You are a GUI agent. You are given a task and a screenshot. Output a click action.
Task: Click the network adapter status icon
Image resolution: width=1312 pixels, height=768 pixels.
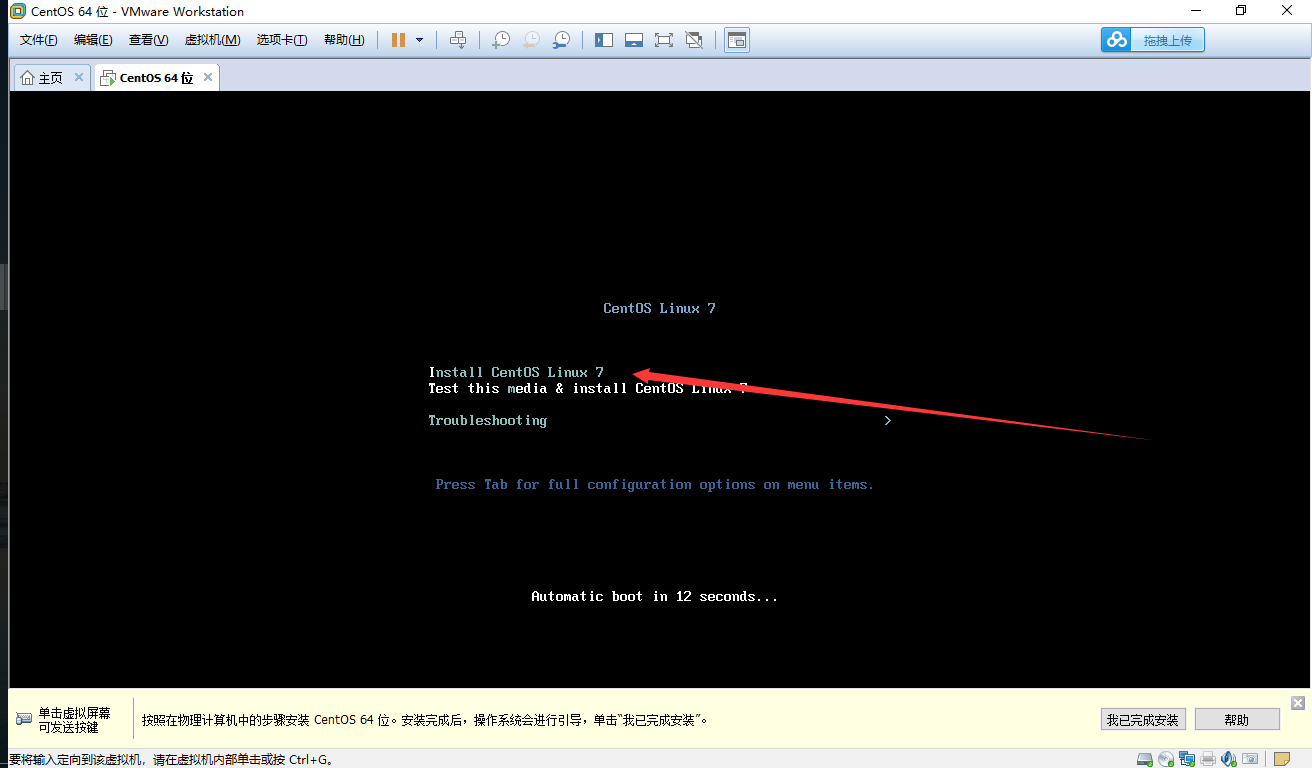1187,759
